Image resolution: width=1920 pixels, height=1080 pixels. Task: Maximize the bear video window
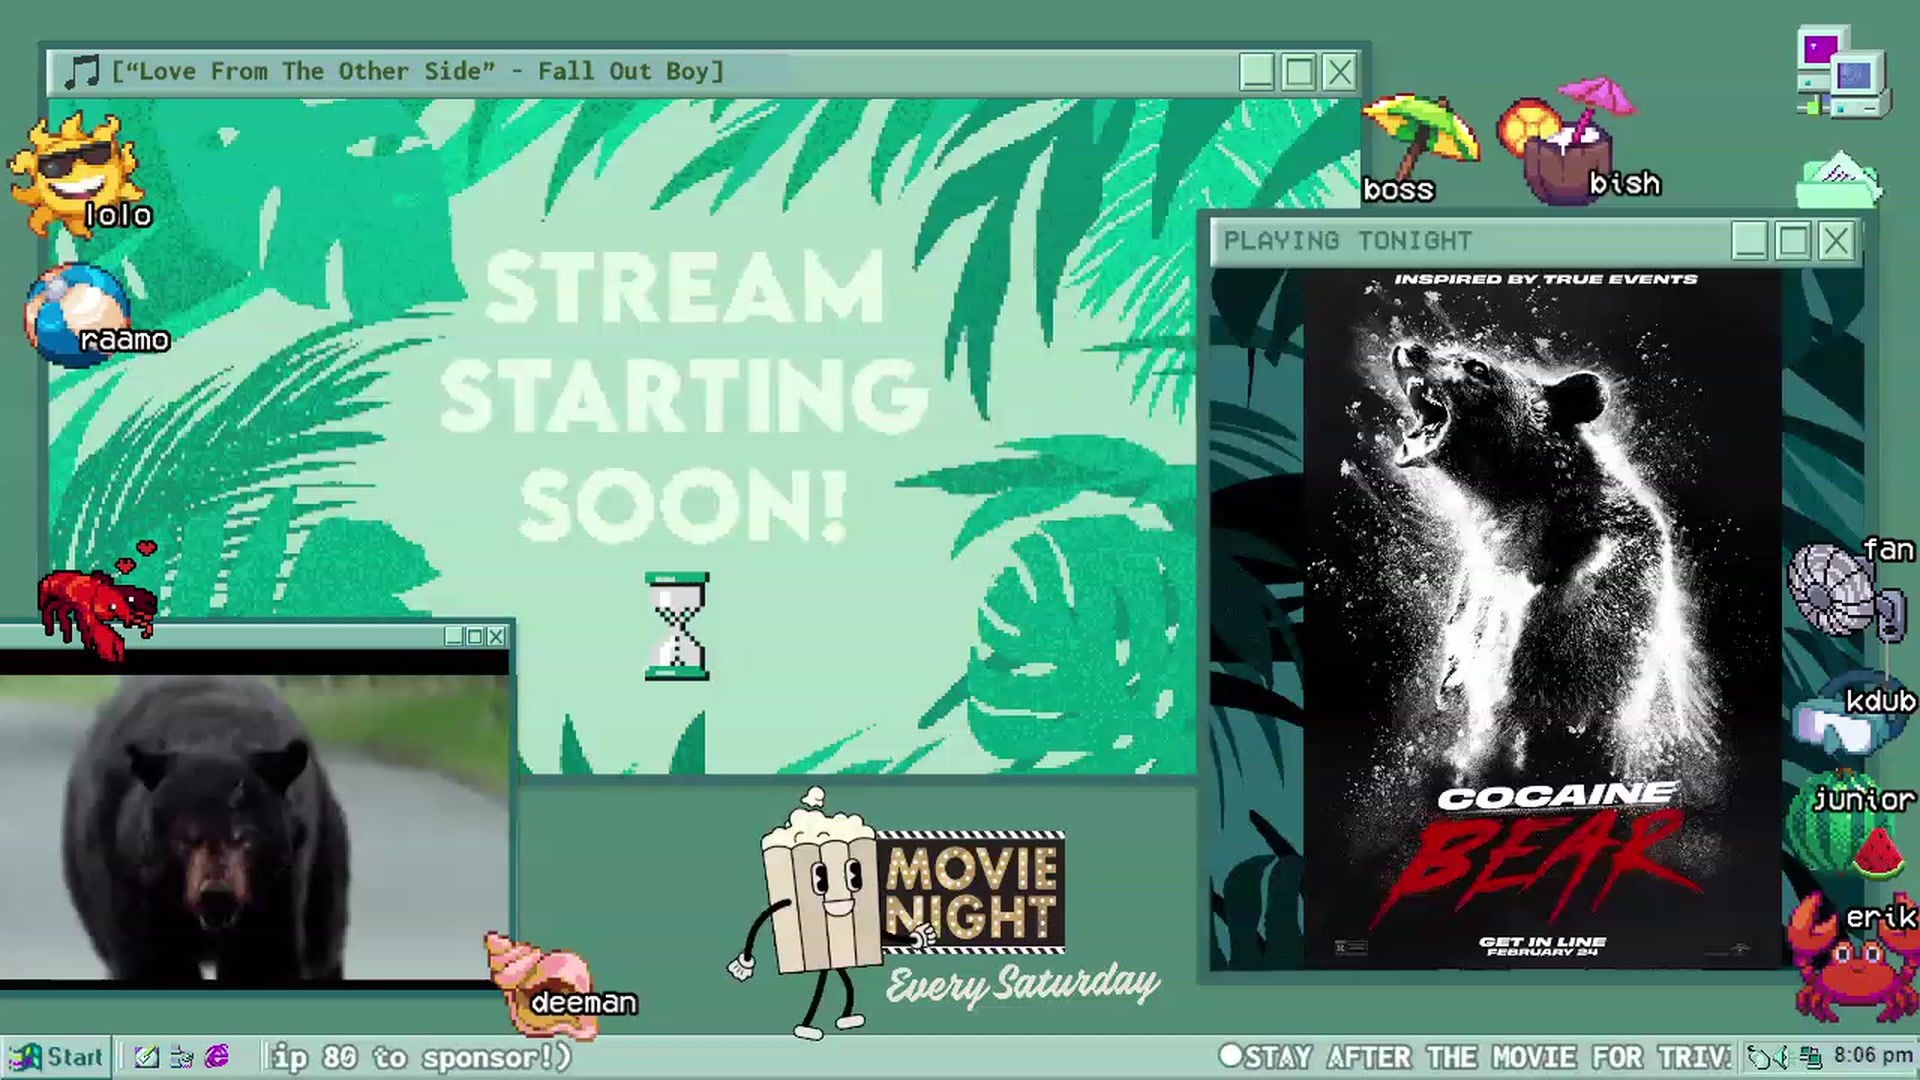click(x=475, y=636)
